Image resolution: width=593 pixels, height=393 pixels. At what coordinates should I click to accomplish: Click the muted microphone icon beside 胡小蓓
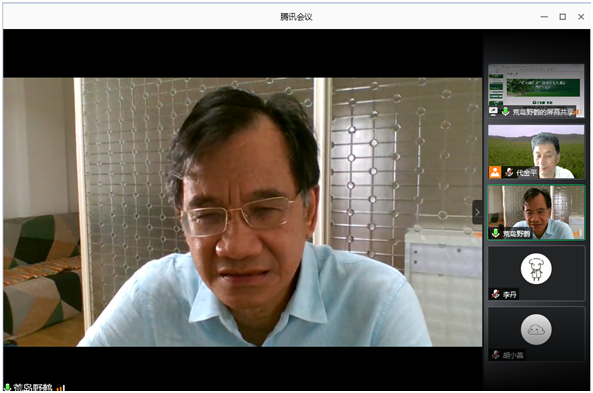(496, 355)
